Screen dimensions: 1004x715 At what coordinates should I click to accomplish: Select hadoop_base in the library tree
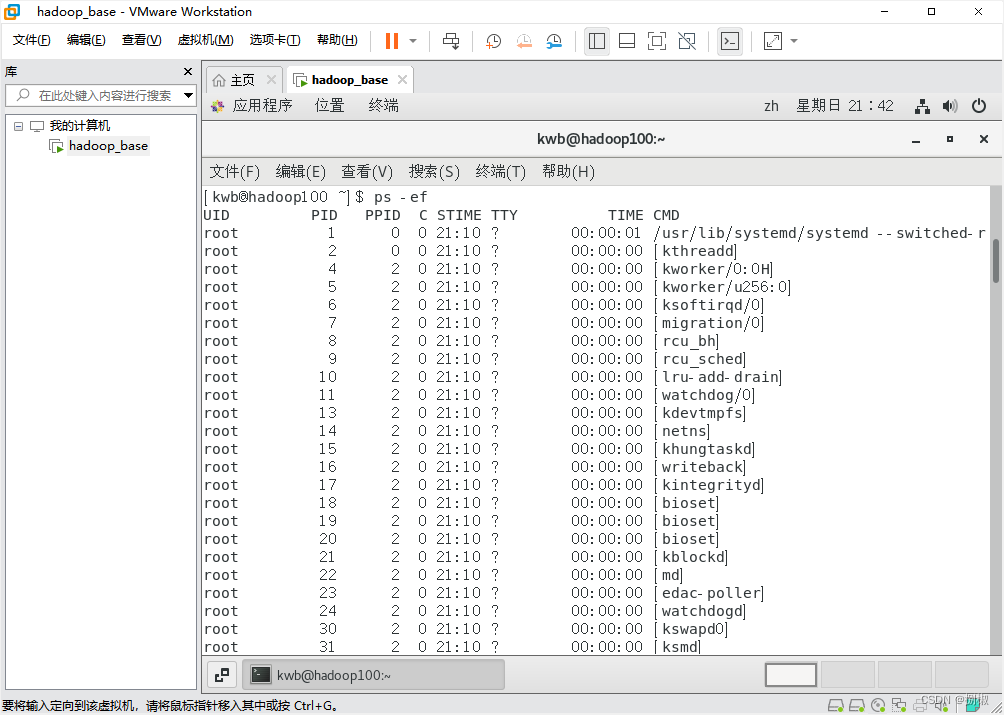[x=108, y=146]
